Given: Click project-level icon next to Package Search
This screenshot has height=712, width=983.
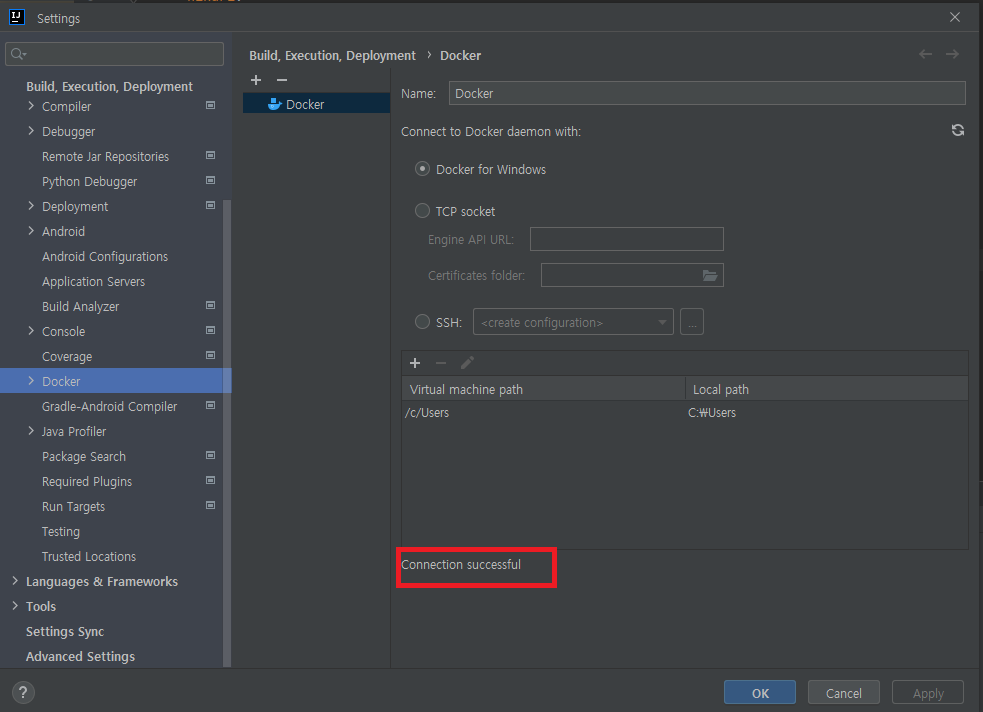Looking at the screenshot, I should click(x=211, y=456).
